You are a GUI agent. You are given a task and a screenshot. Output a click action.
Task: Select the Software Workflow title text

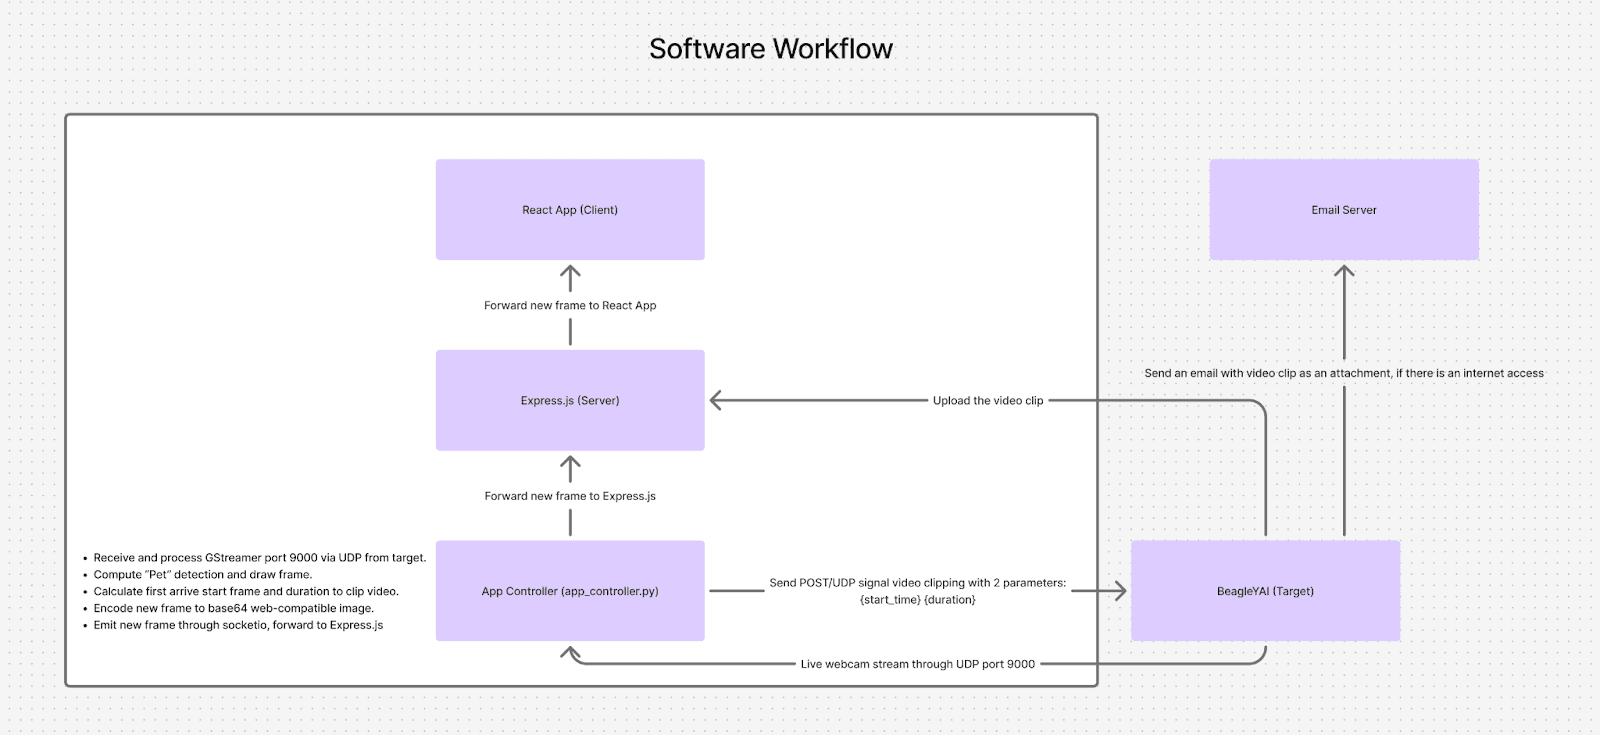(770, 49)
